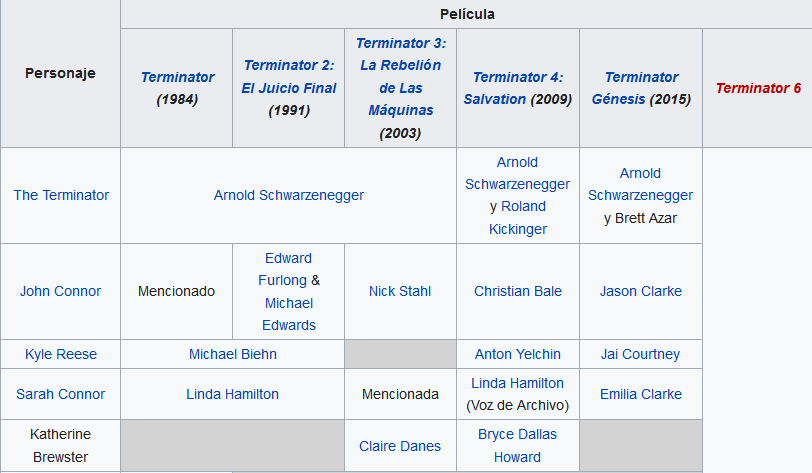Open the Emilia Clarke link

click(x=641, y=394)
